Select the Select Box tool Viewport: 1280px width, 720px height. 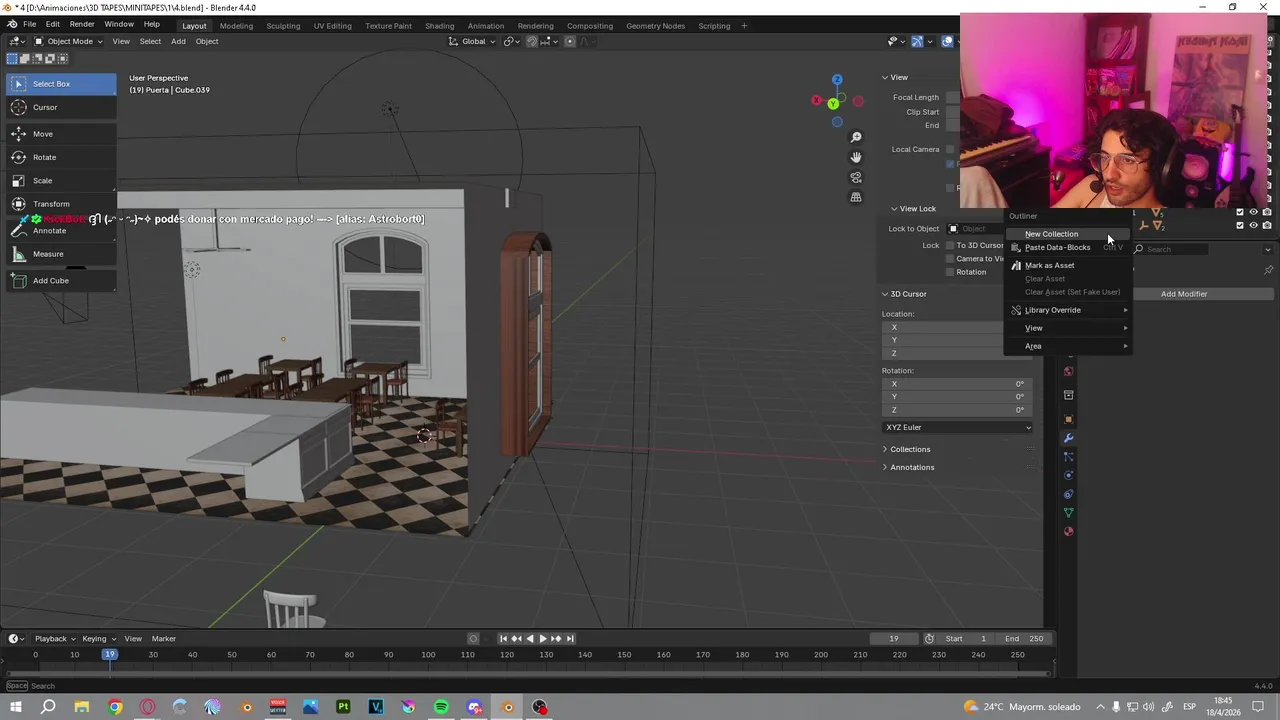click(x=61, y=84)
